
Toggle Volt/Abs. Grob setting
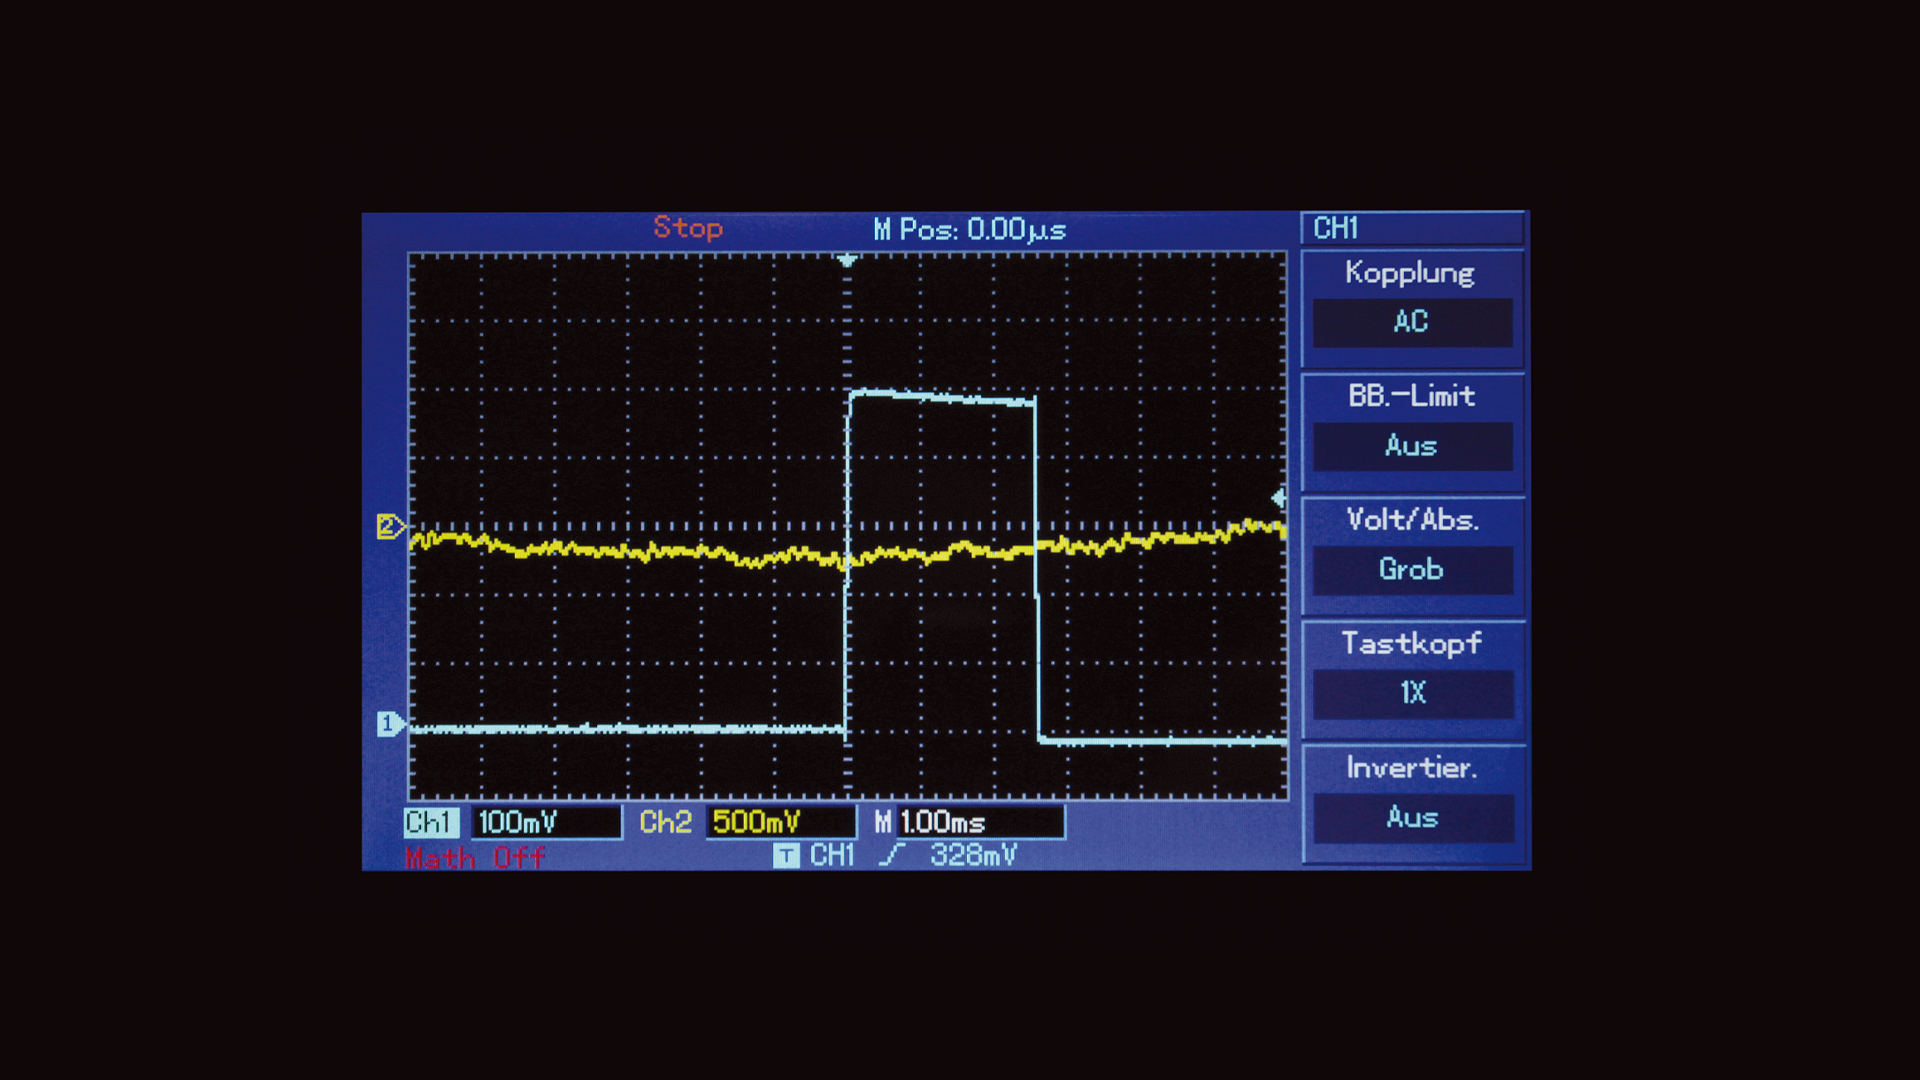tap(1411, 570)
